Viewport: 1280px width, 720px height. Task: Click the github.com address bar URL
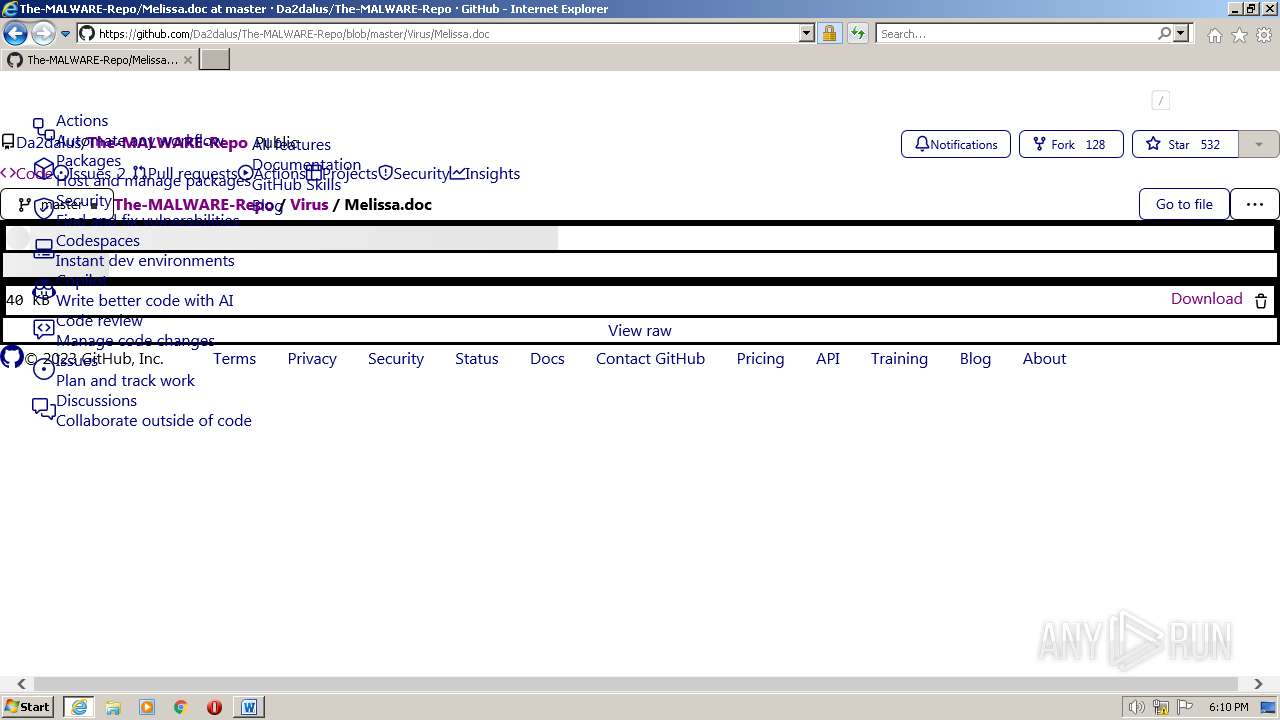[x=294, y=34]
